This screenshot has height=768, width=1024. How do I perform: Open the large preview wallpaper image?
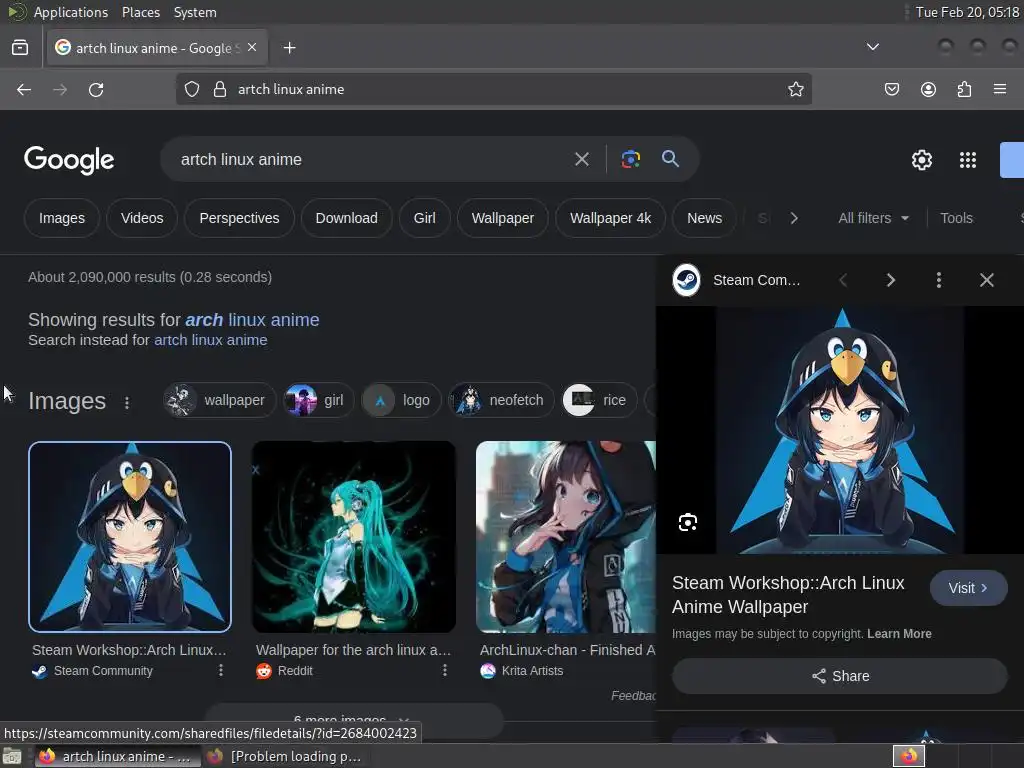coord(840,430)
